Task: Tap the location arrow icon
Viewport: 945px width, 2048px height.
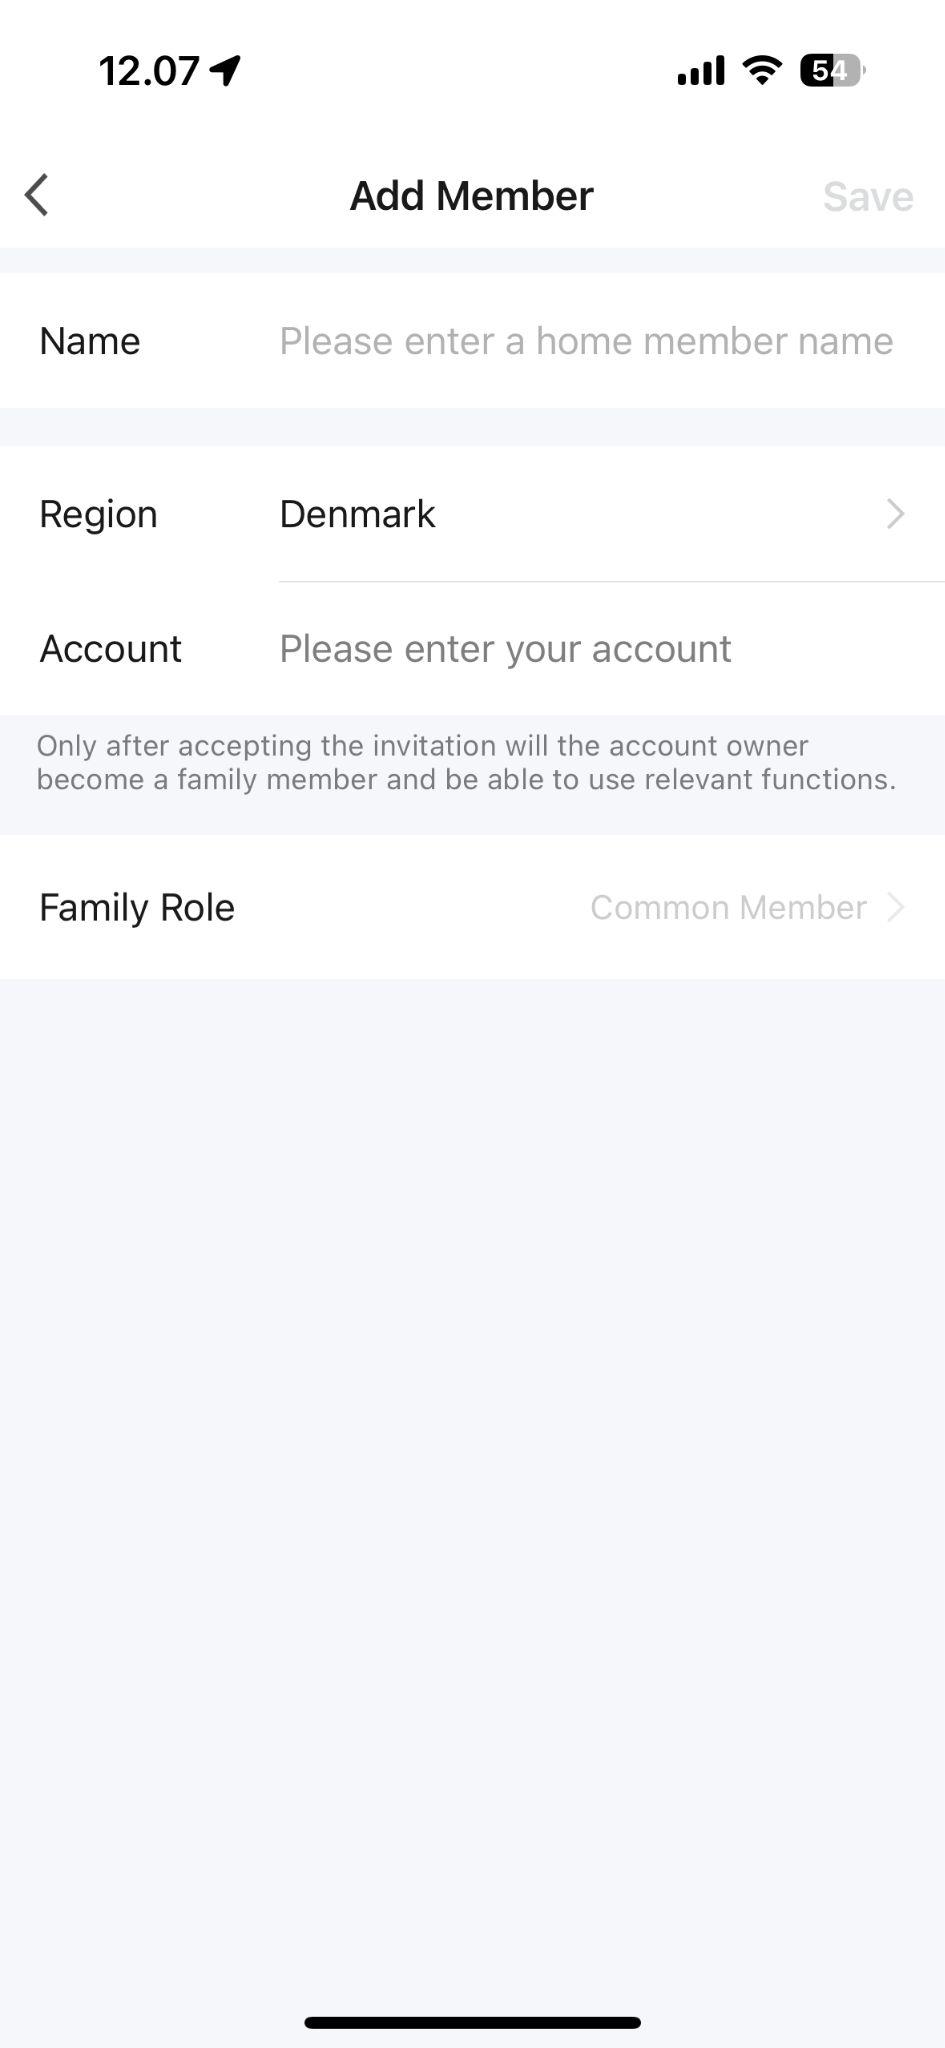Action: pos(226,70)
